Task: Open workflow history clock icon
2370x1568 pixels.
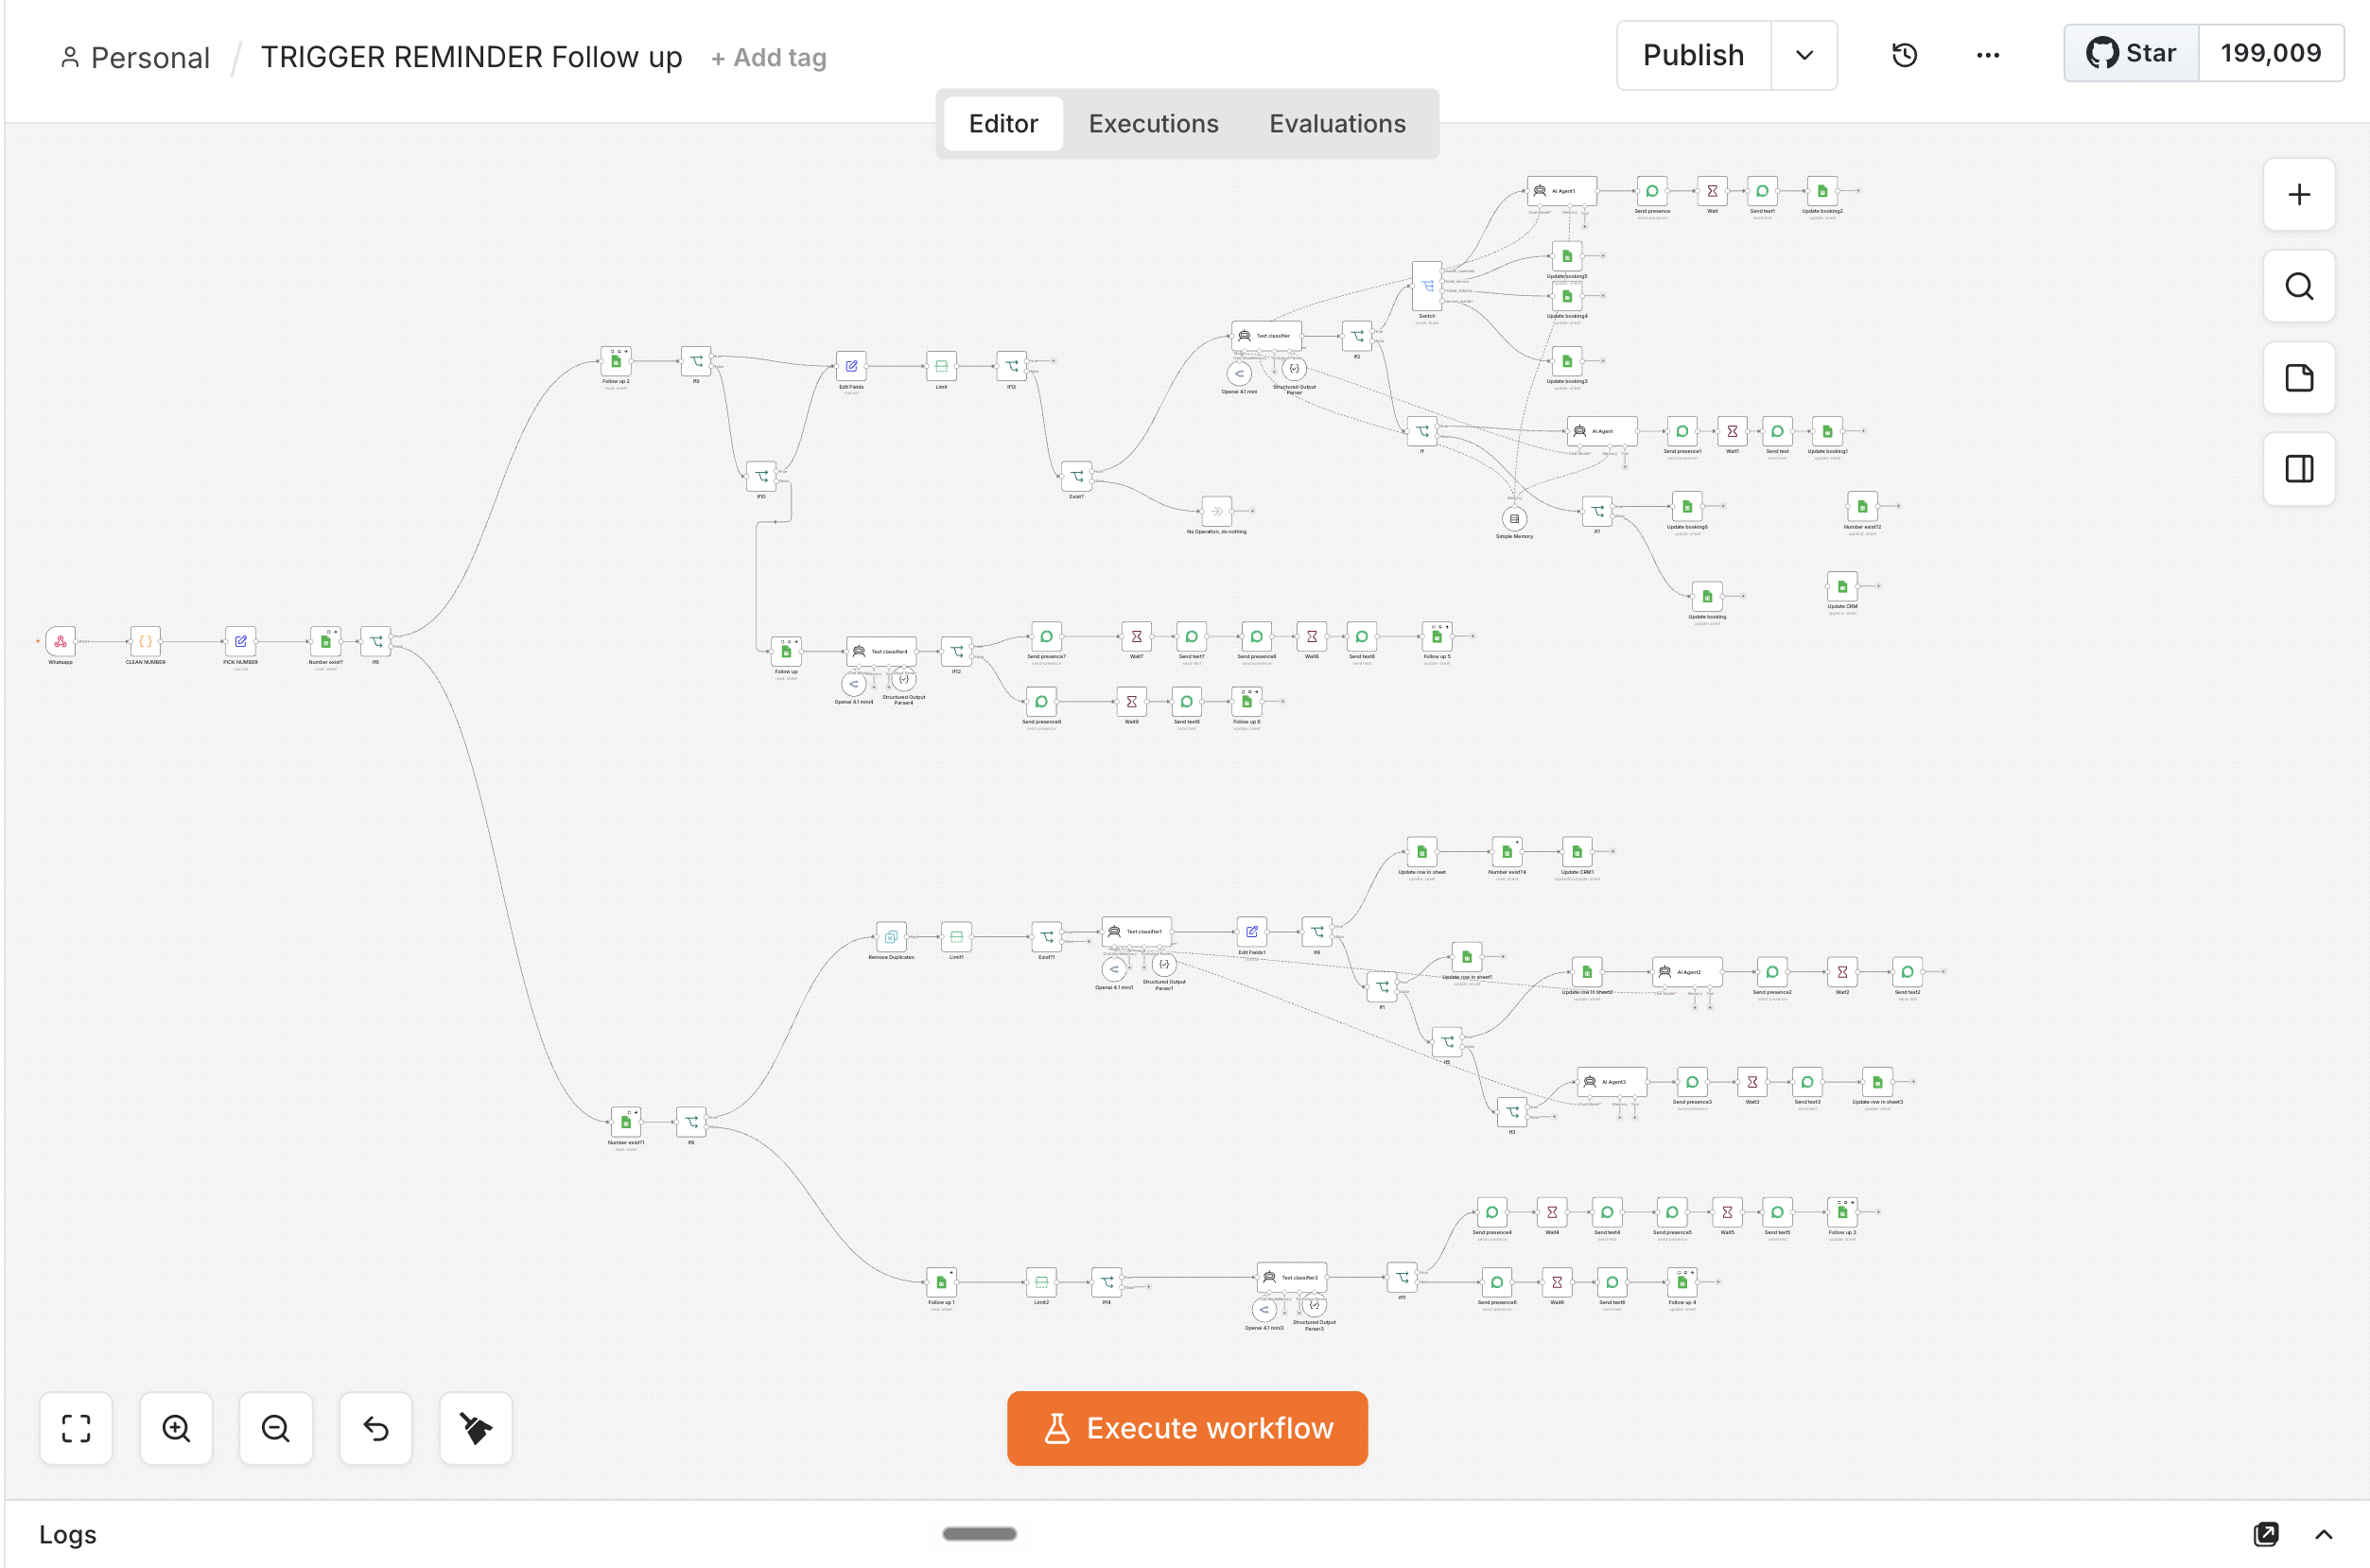Action: tap(1904, 55)
